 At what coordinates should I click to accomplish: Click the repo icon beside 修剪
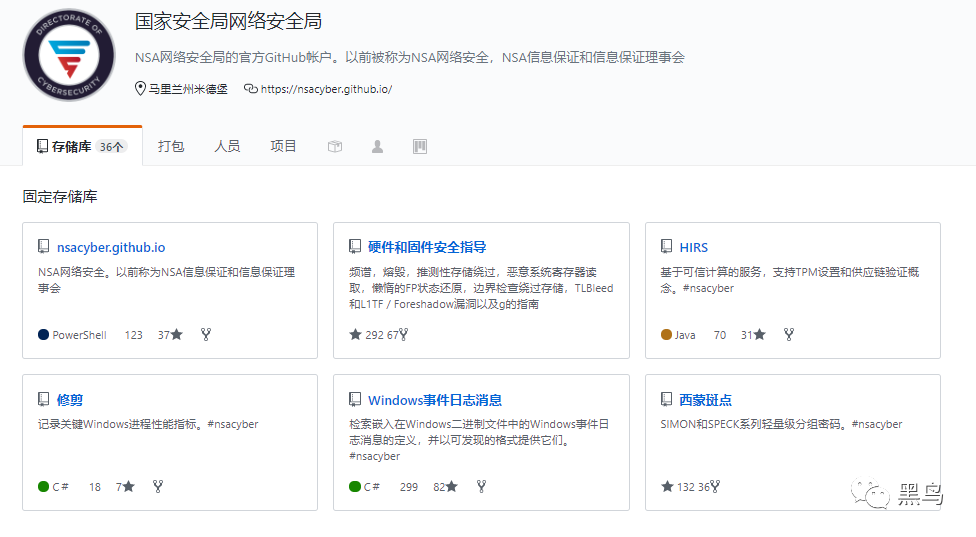[x=44, y=399]
